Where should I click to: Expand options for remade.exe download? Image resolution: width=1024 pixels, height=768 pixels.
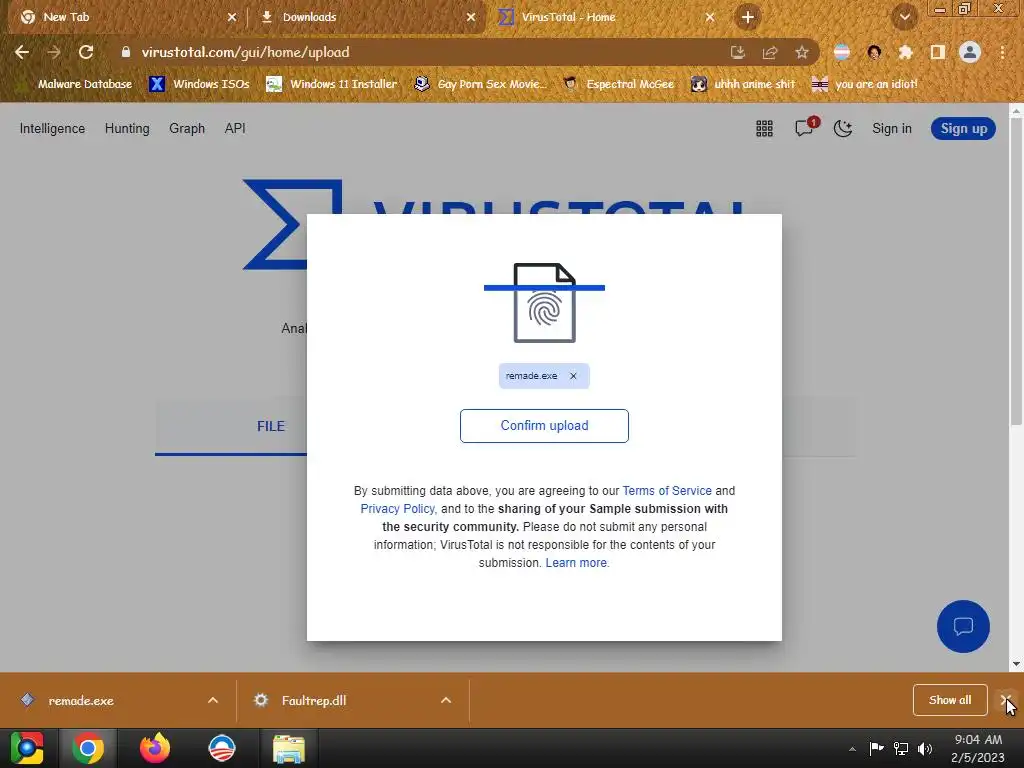213,700
